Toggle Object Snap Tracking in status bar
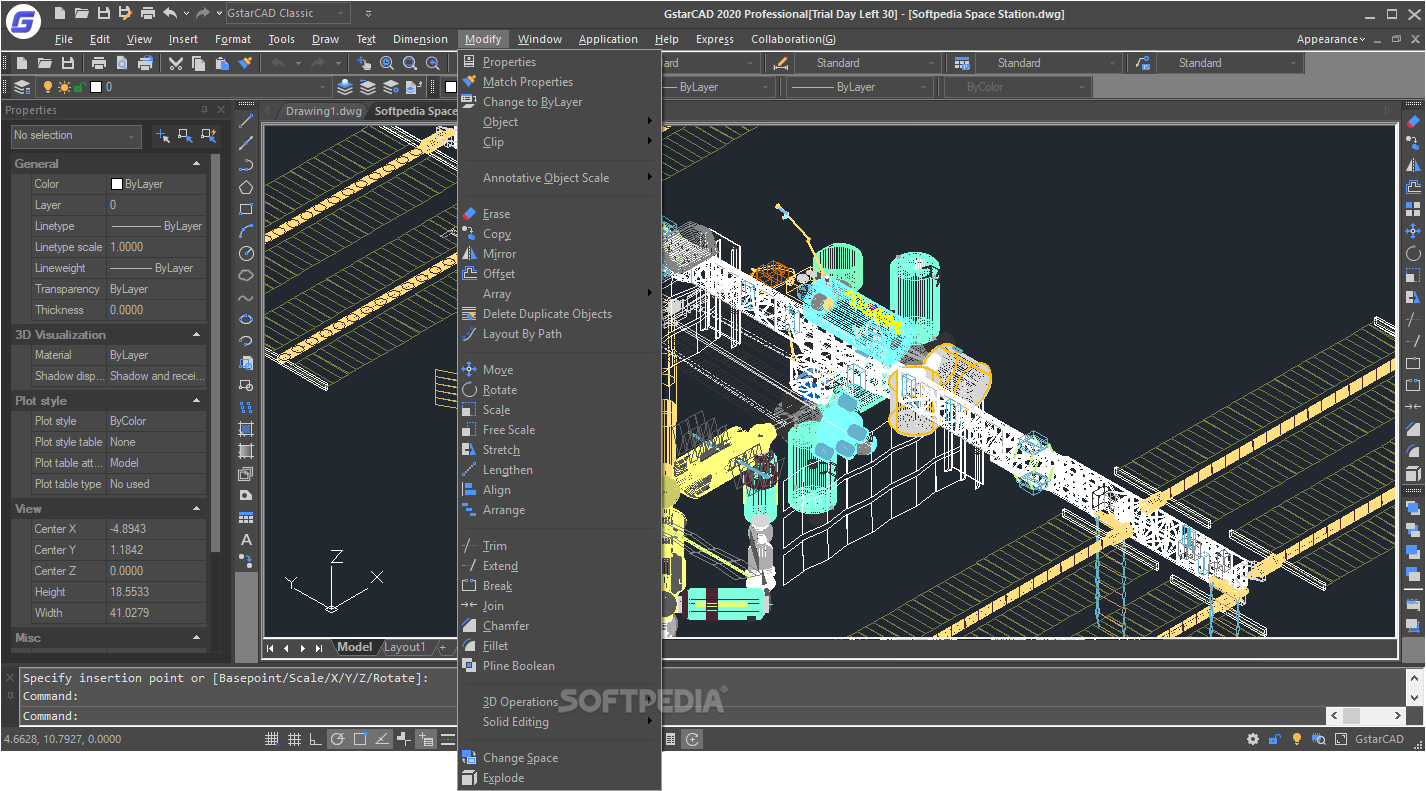Viewport: 1426px width, 791px height. [382, 739]
